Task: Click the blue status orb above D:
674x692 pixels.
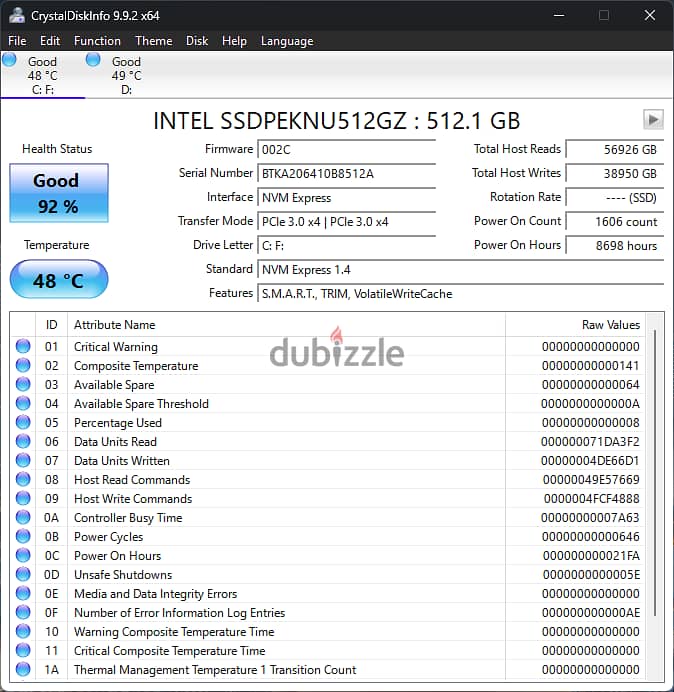Action: click(93, 60)
